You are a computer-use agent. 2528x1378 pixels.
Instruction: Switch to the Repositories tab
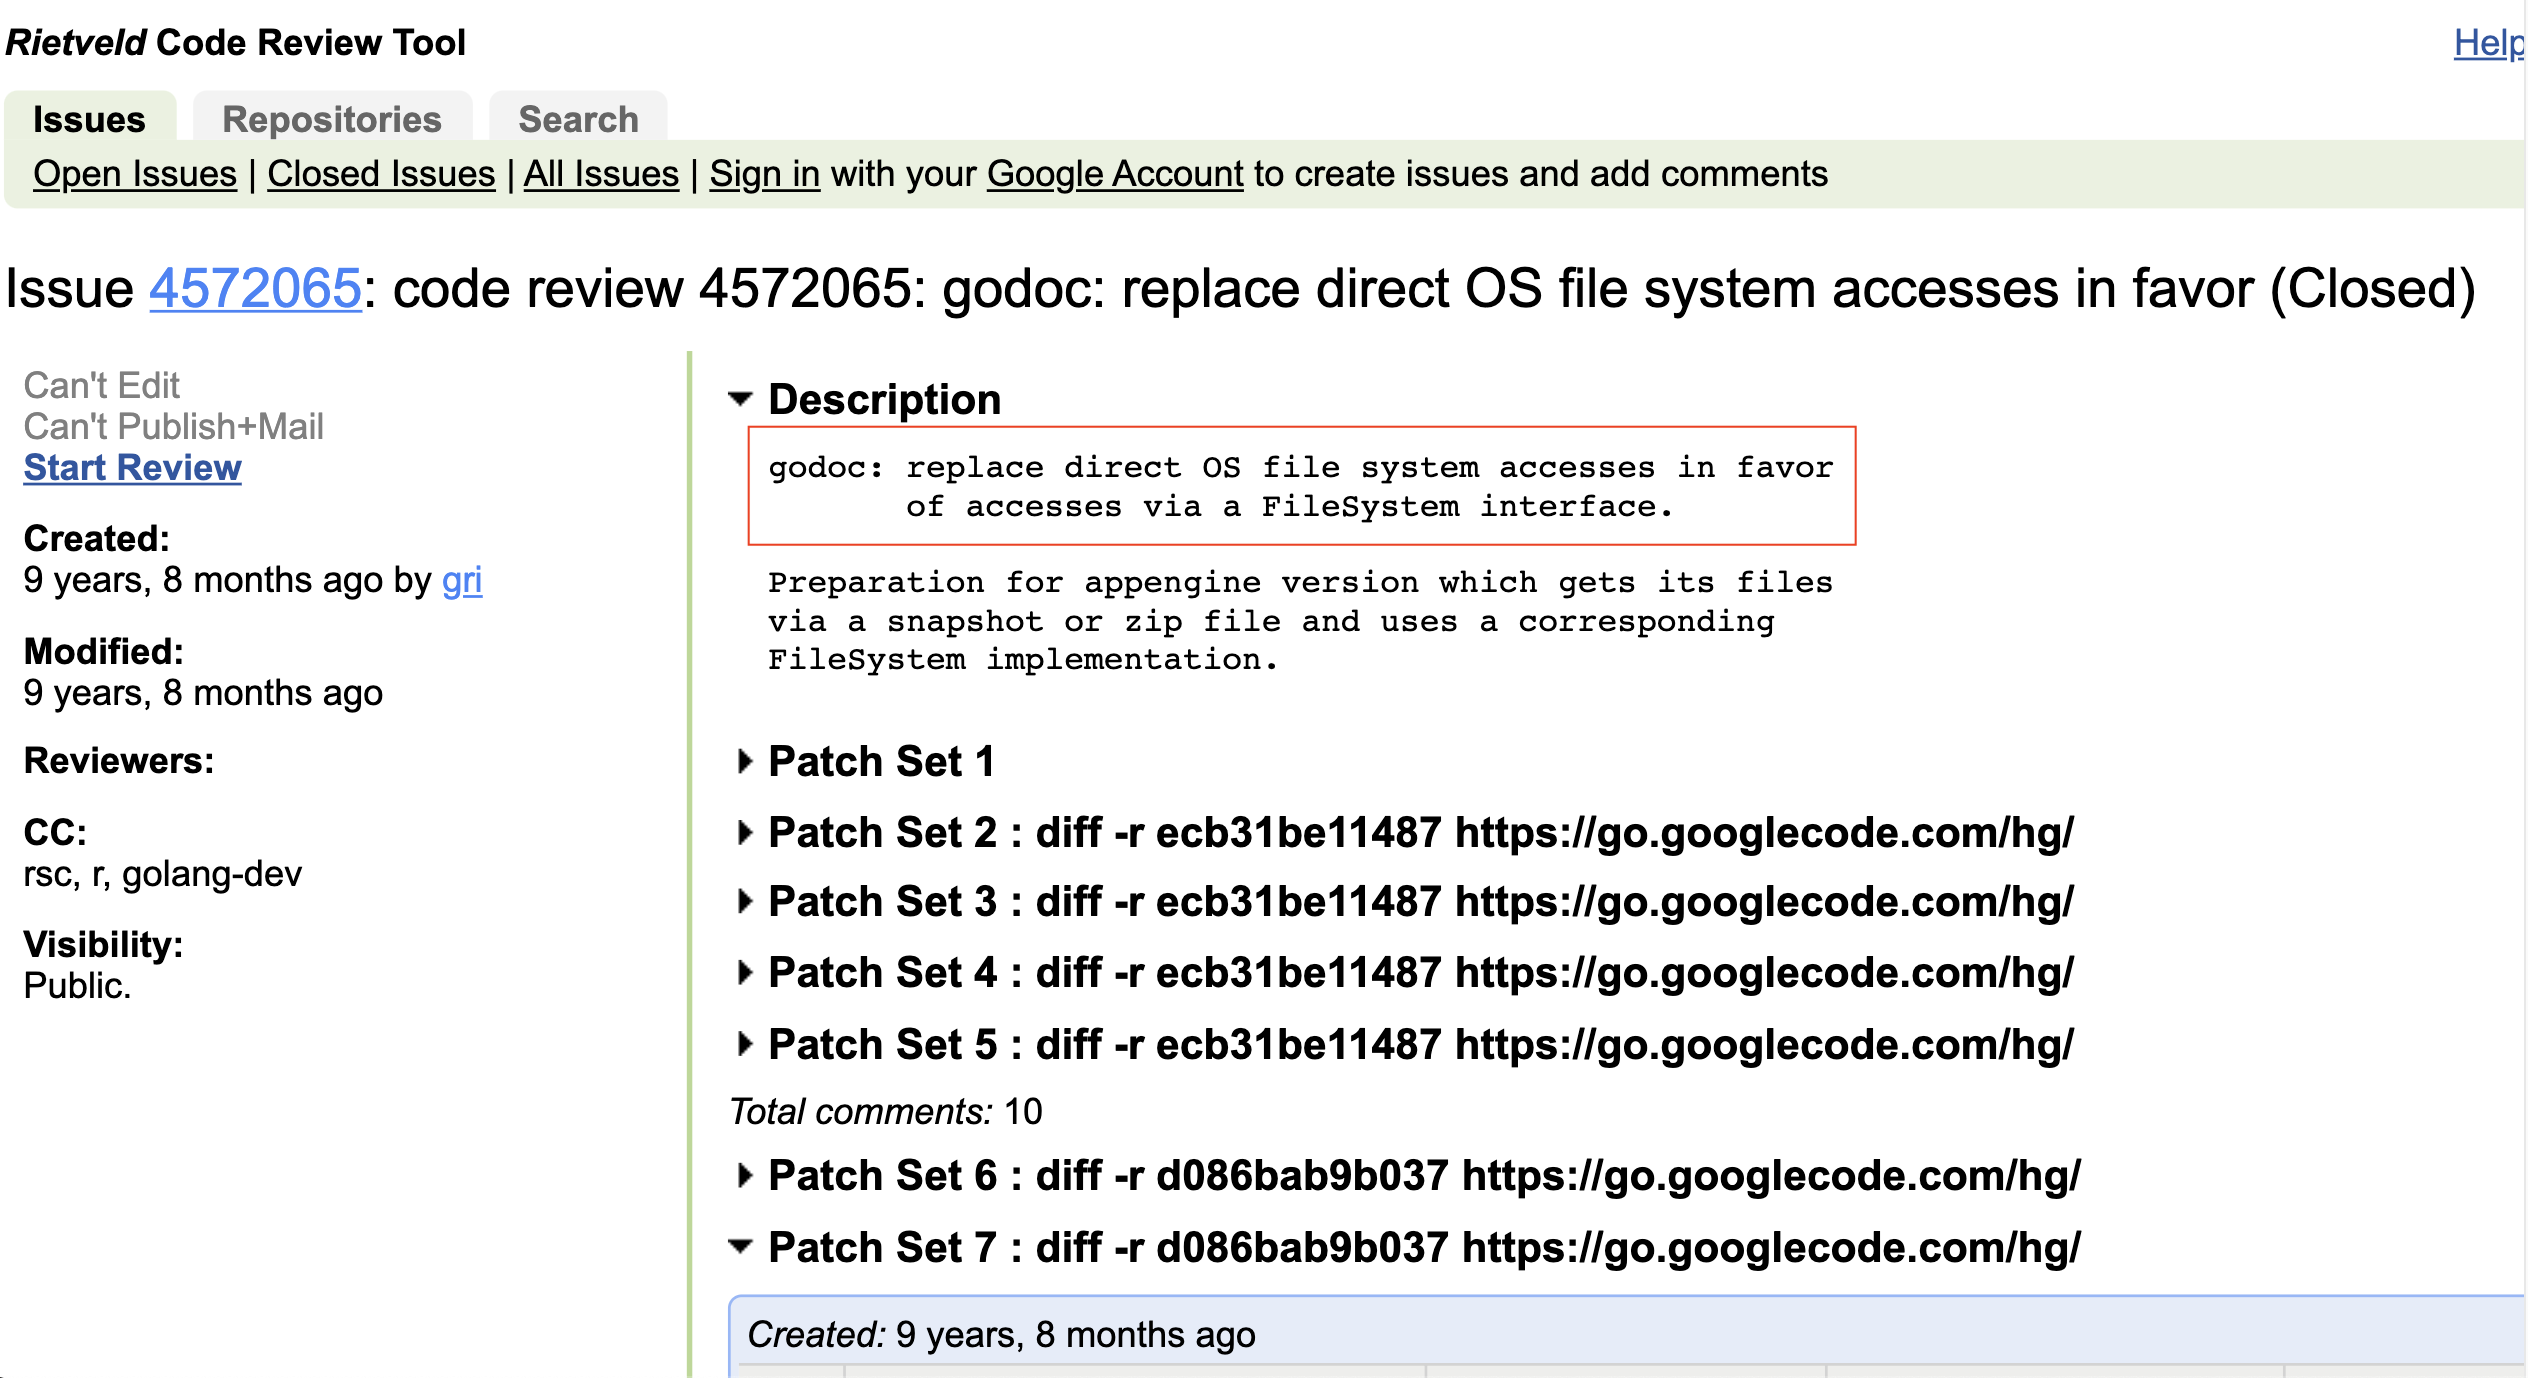coord(332,119)
